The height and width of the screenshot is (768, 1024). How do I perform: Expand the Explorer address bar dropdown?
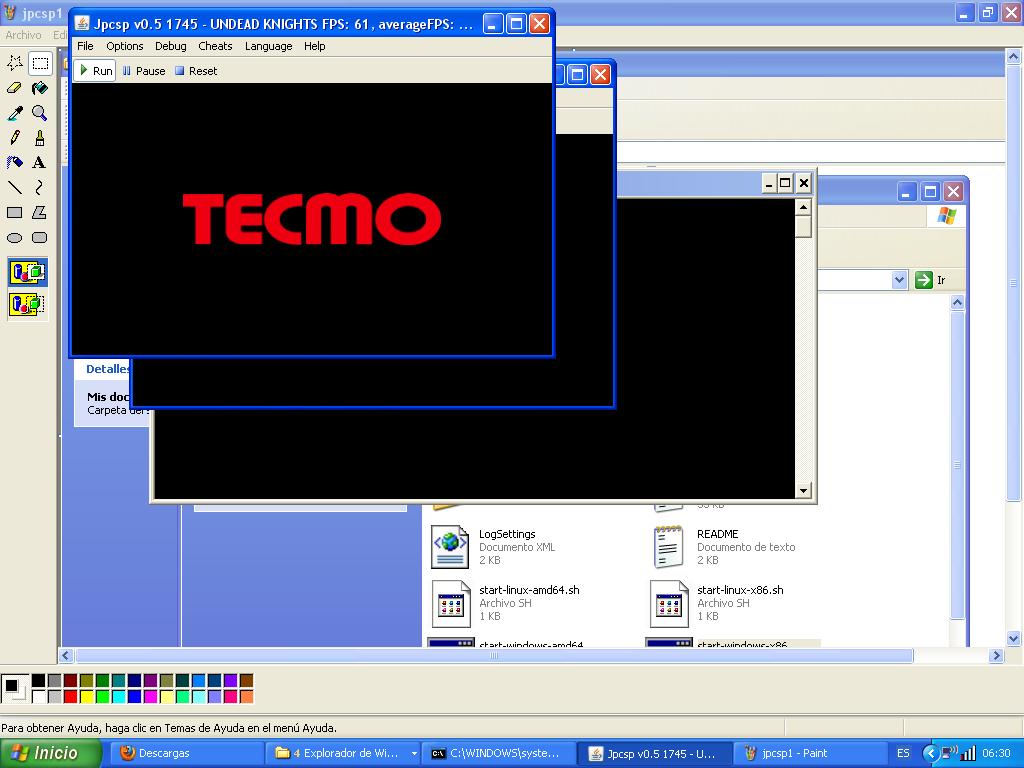(x=899, y=281)
